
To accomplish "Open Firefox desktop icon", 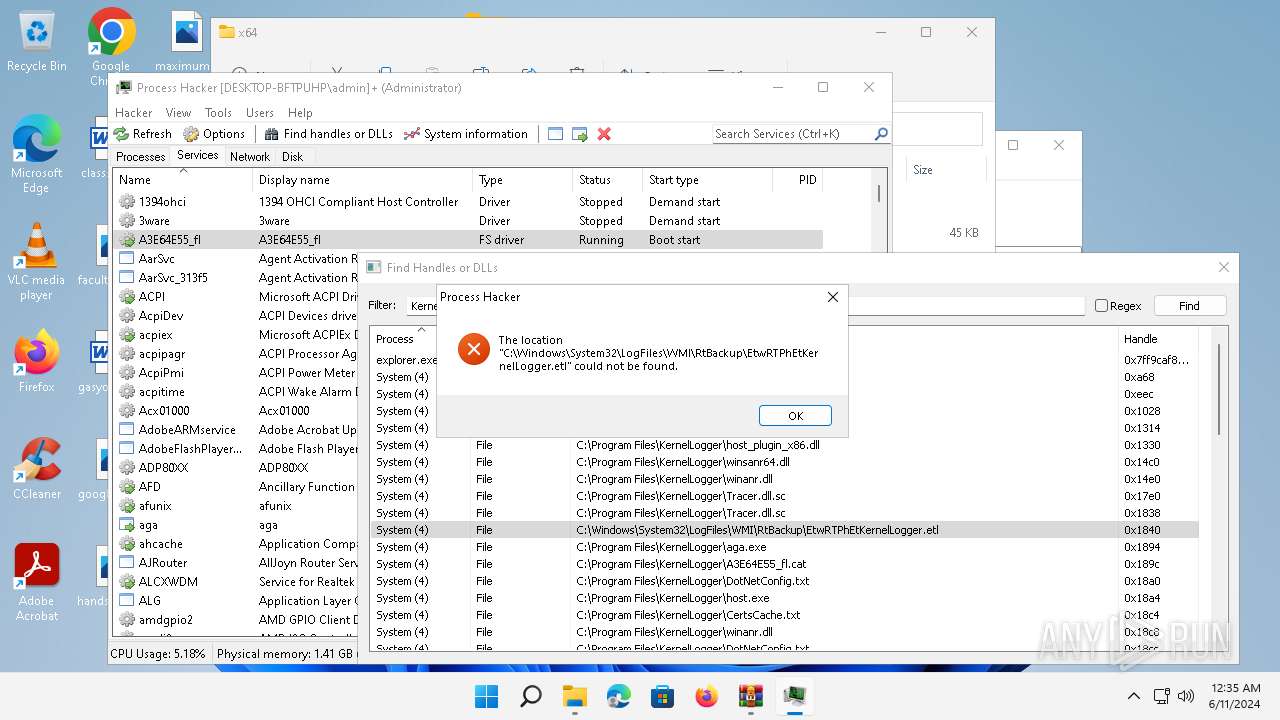I will click(x=37, y=361).
